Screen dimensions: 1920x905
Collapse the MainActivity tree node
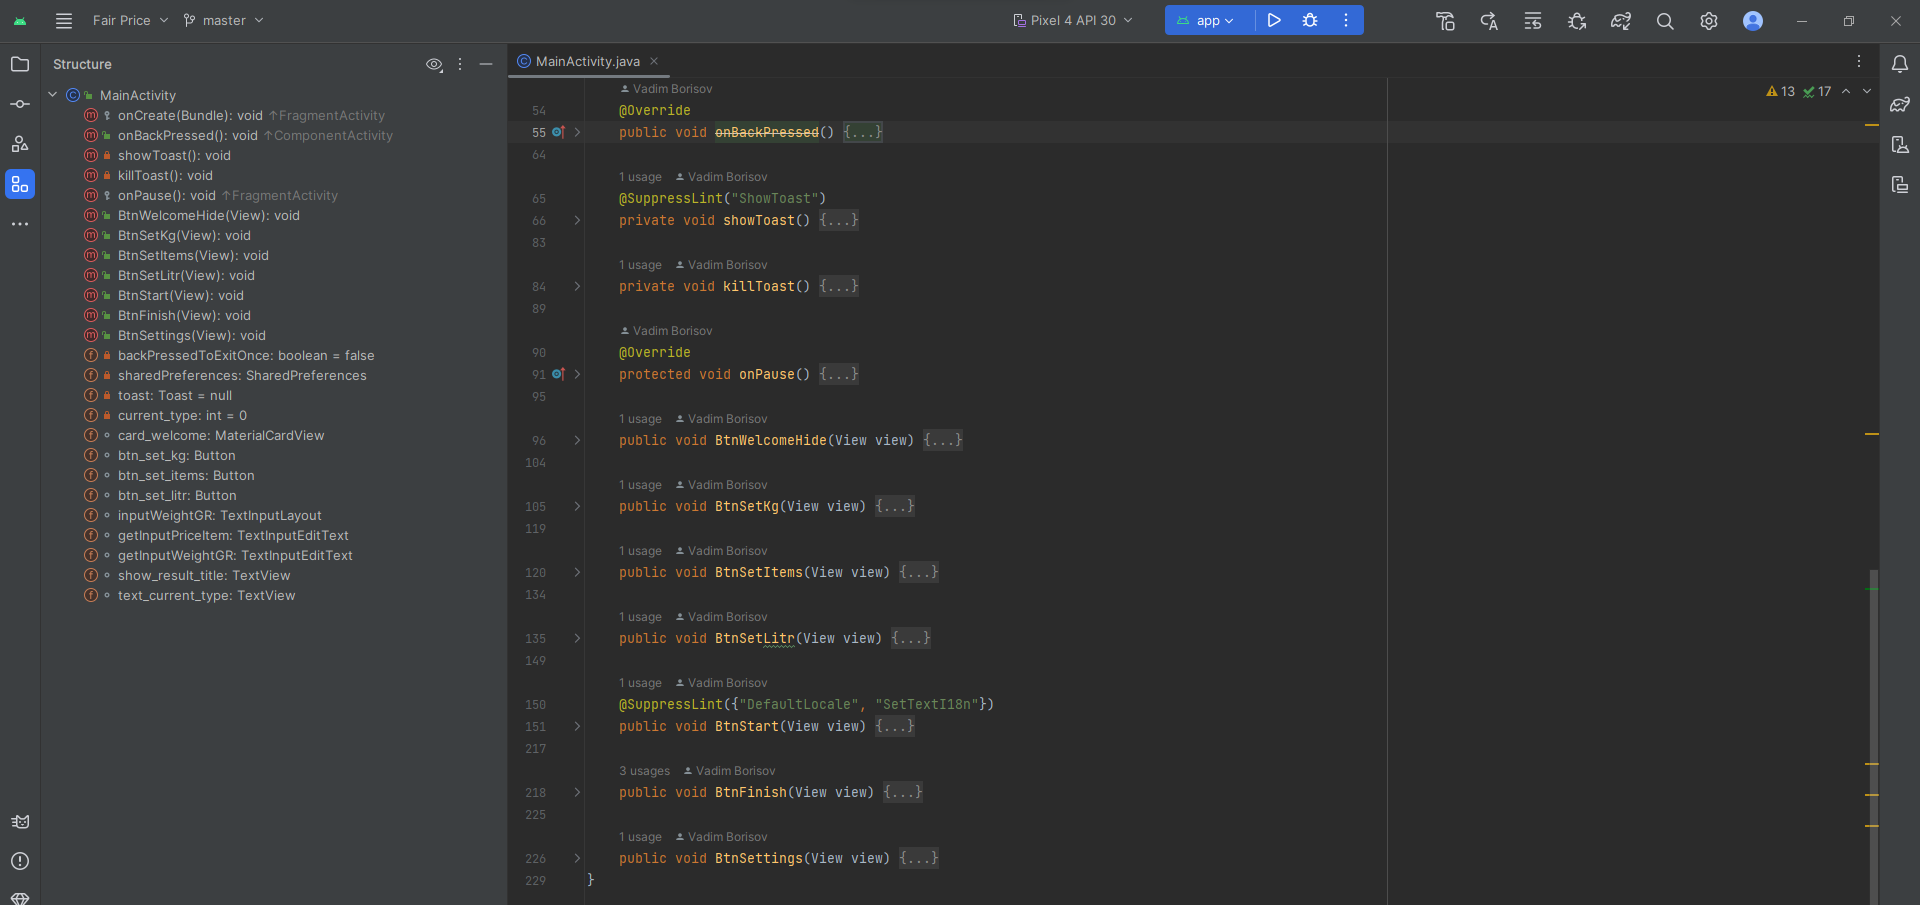pyautogui.click(x=53, y=95)
